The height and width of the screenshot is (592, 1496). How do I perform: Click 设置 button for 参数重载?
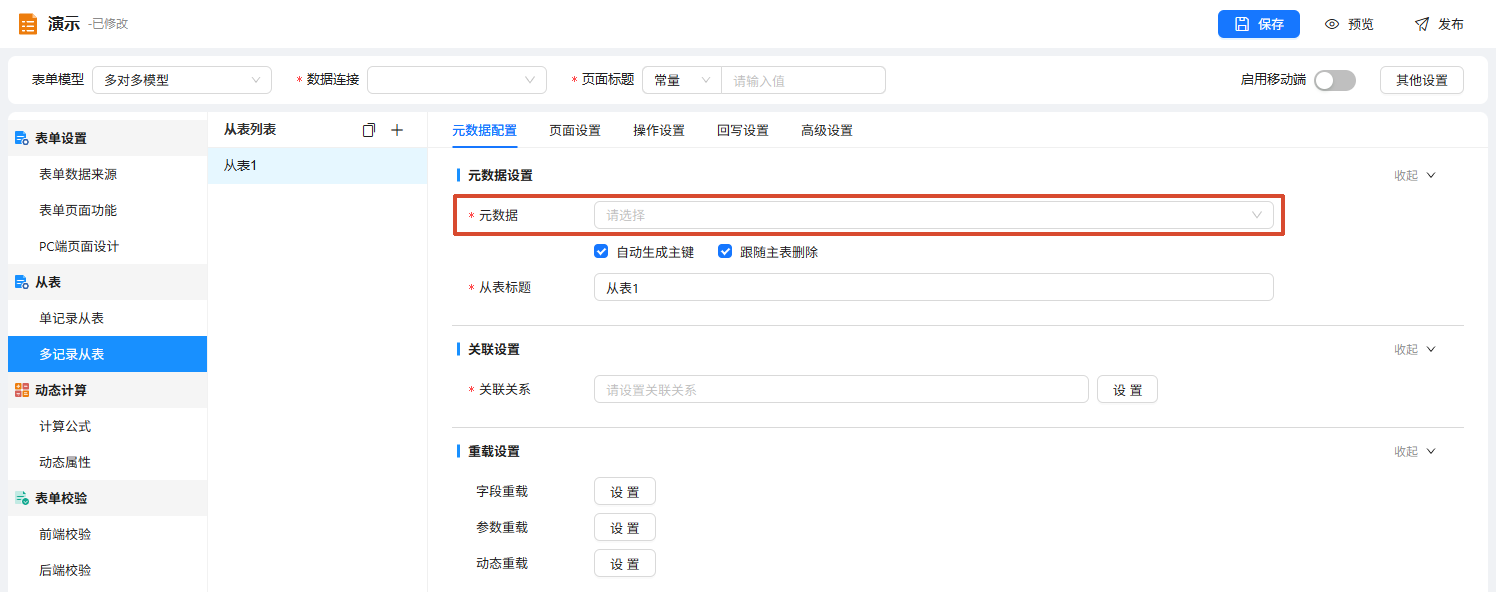(625, 527)
